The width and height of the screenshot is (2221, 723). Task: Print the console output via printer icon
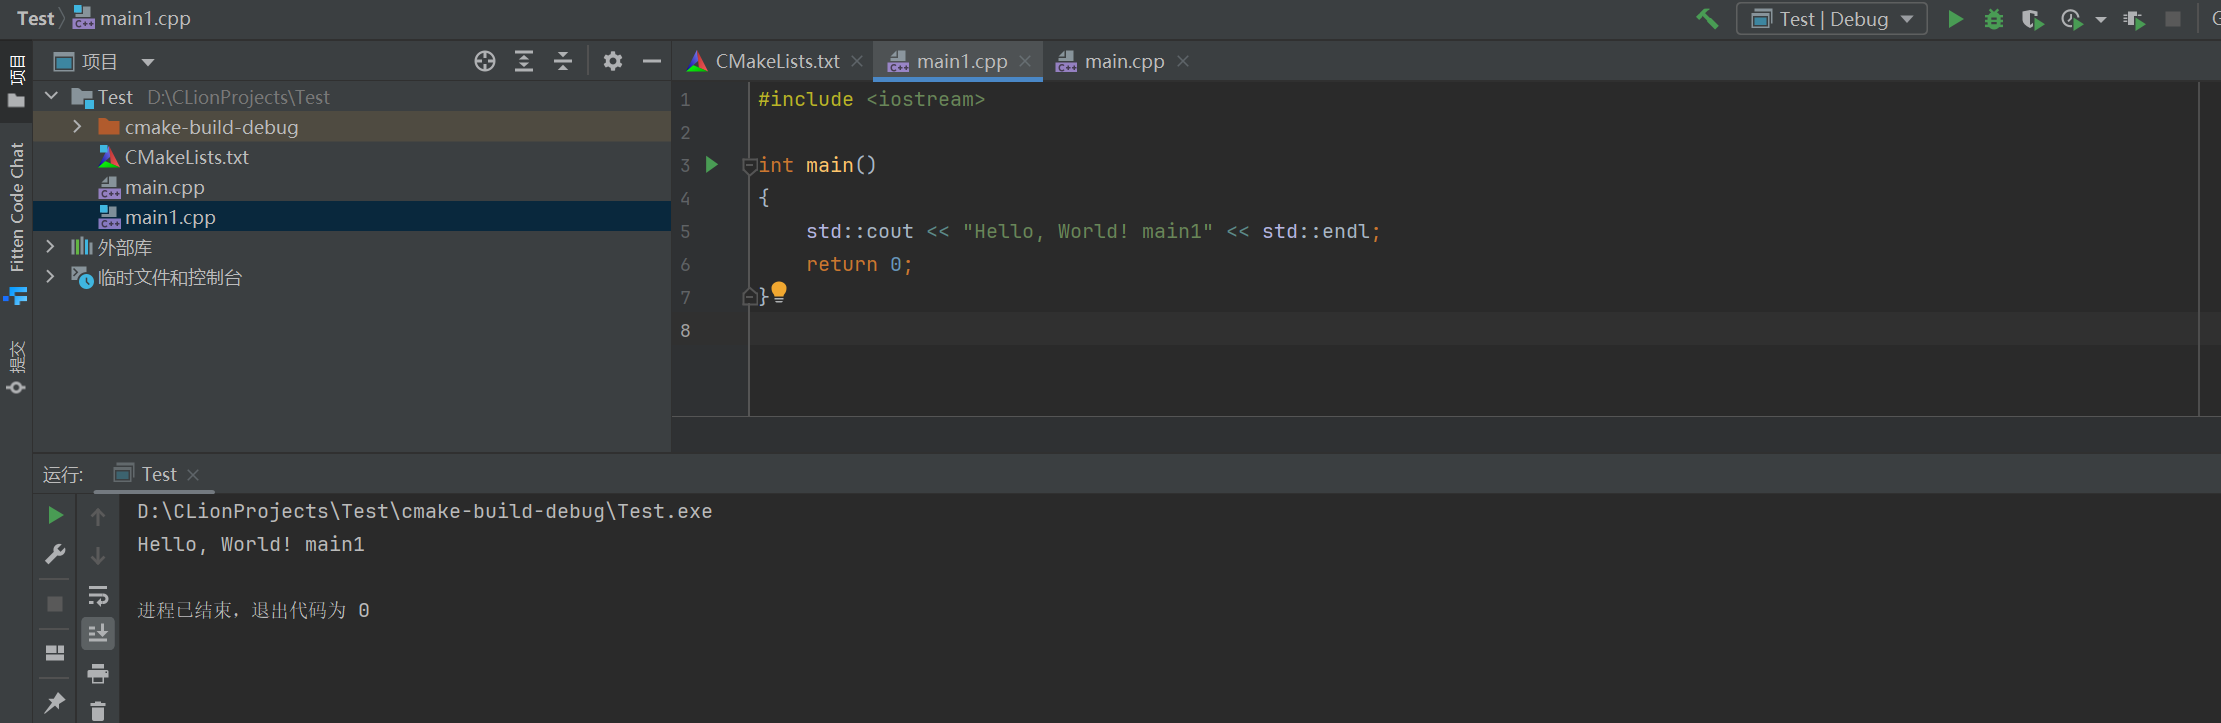[x=98, y=674]
